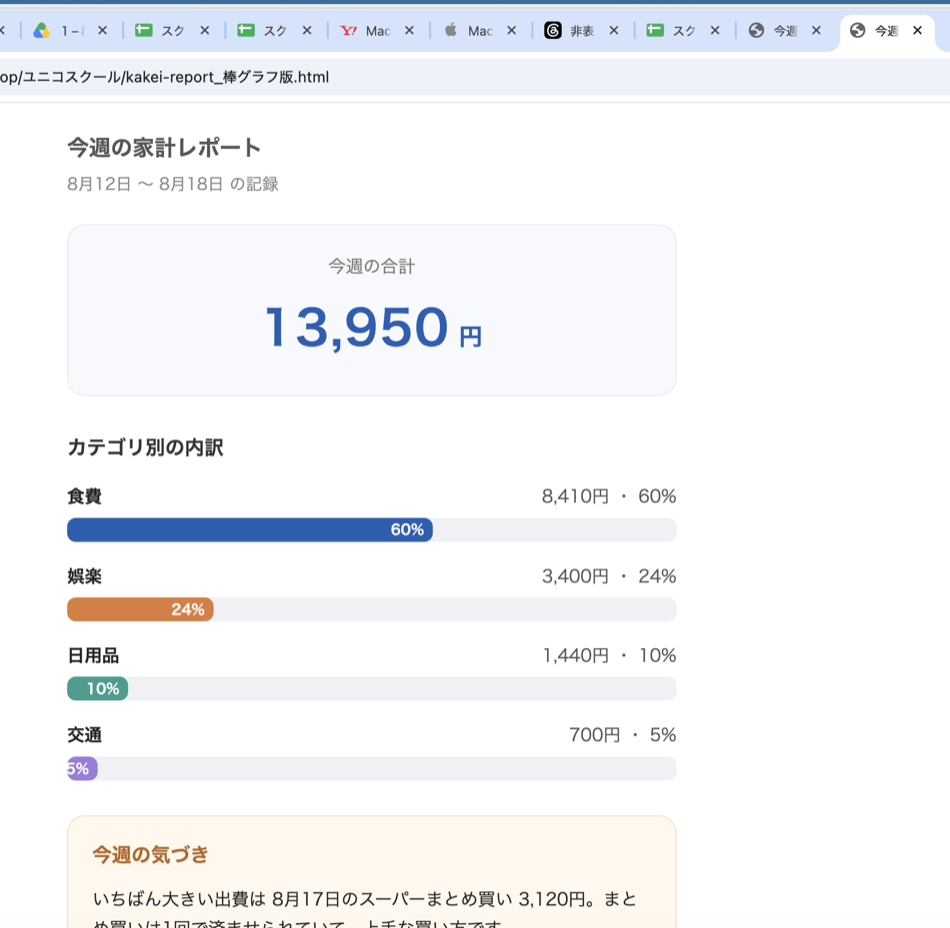Focus the address bar with the kakei-report URL
This screenshot has height=928, width=950.
point(475,77)
